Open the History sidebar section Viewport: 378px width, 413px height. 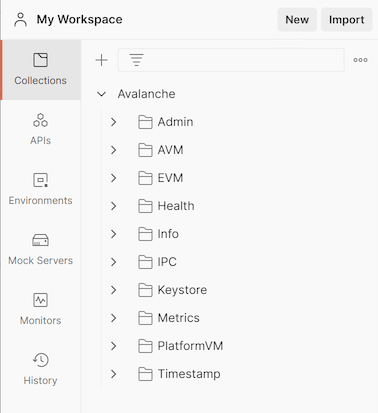click(x=40, y=370)
